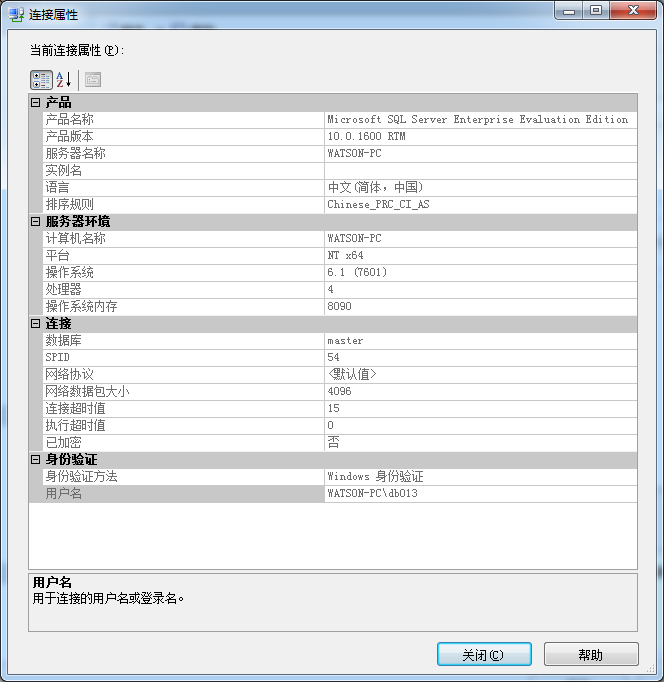Click the 54 SPID value
The image size is (664, 682).
[333, 357]
